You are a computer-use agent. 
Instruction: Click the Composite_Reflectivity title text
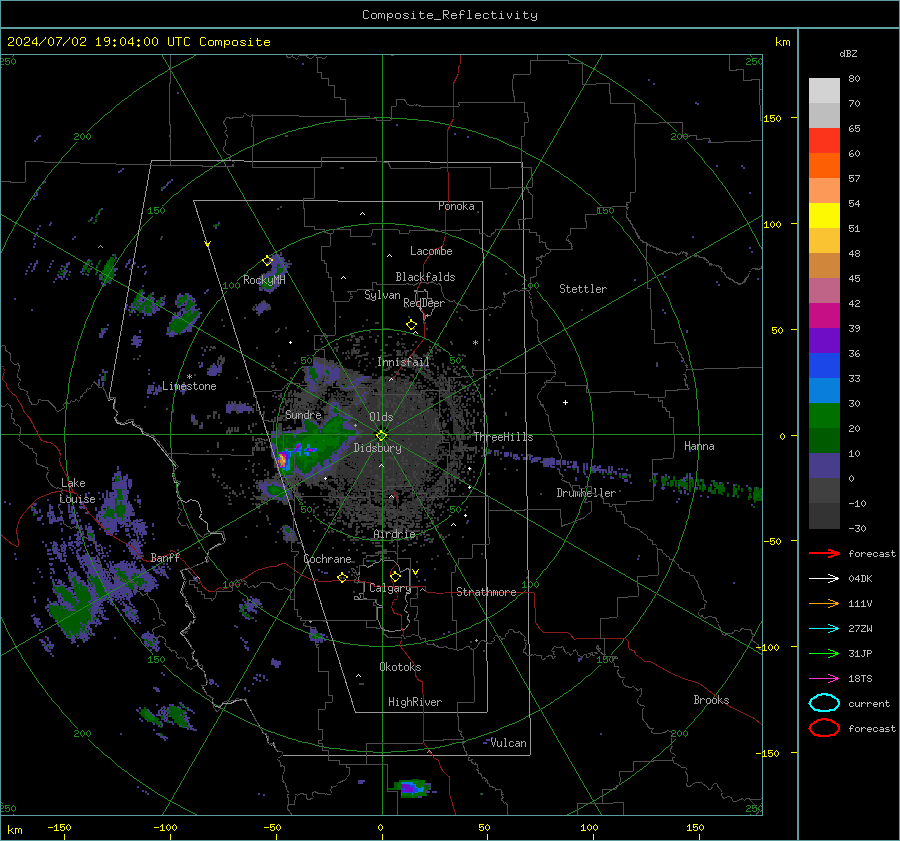tap(449, 15)
